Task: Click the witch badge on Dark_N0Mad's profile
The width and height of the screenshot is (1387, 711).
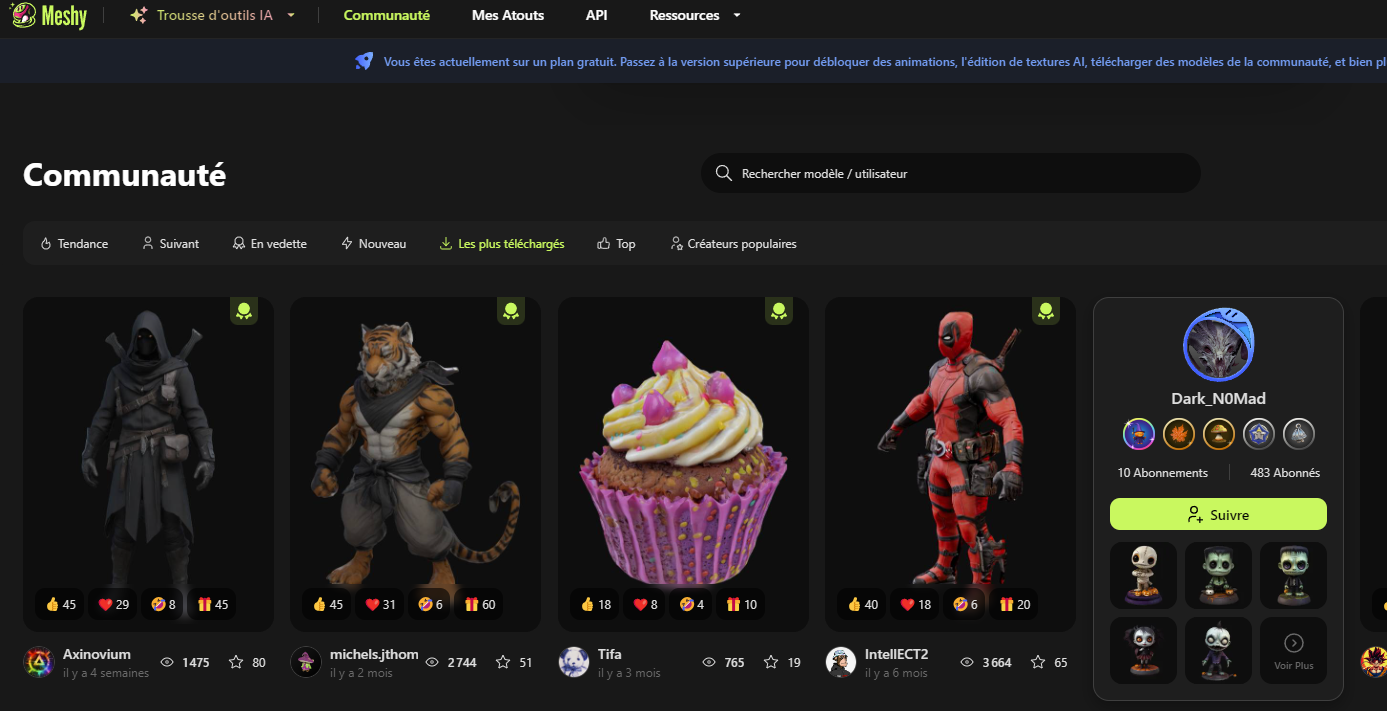Action: point(1139,434)
